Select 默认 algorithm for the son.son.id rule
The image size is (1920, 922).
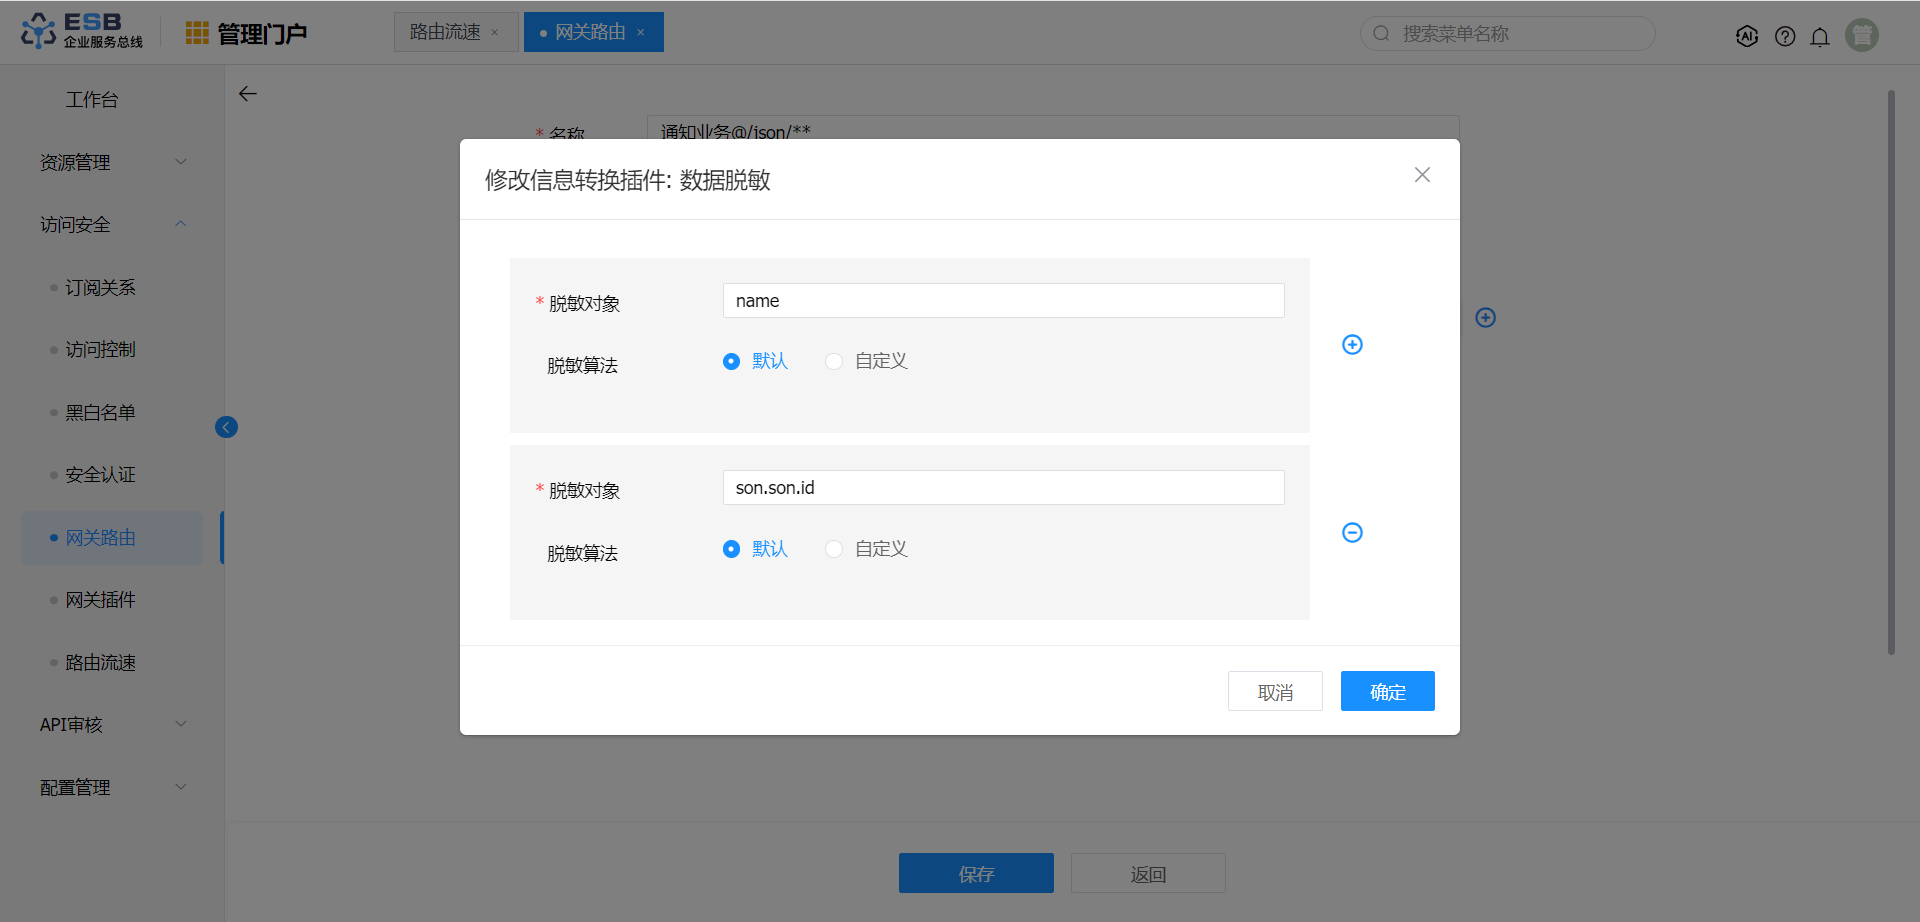[x=732, y=549]
